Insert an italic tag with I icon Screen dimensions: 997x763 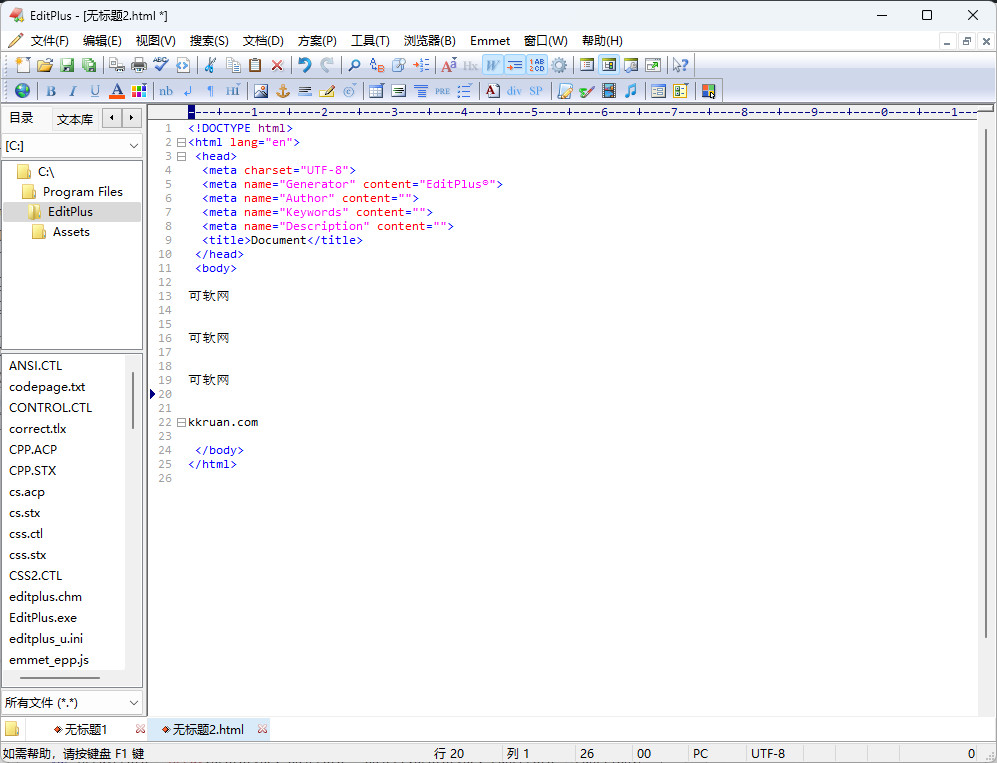(x=72, y=91)
